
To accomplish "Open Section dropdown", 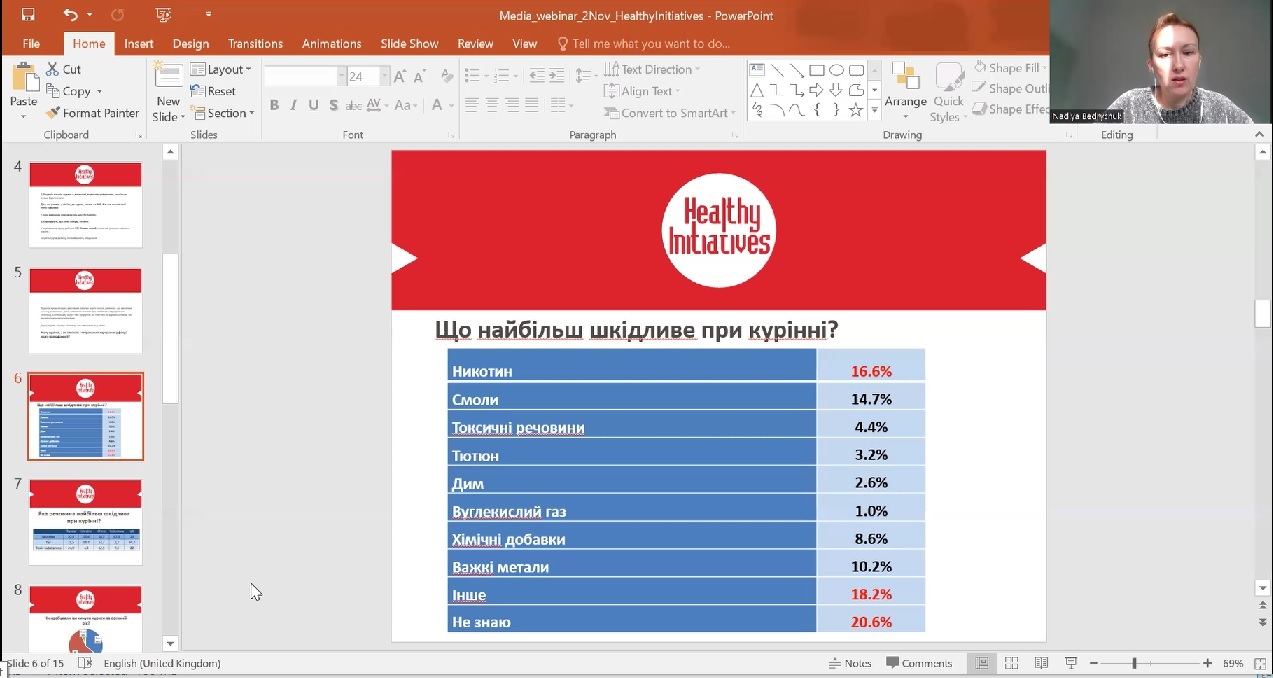I will 222,113.
